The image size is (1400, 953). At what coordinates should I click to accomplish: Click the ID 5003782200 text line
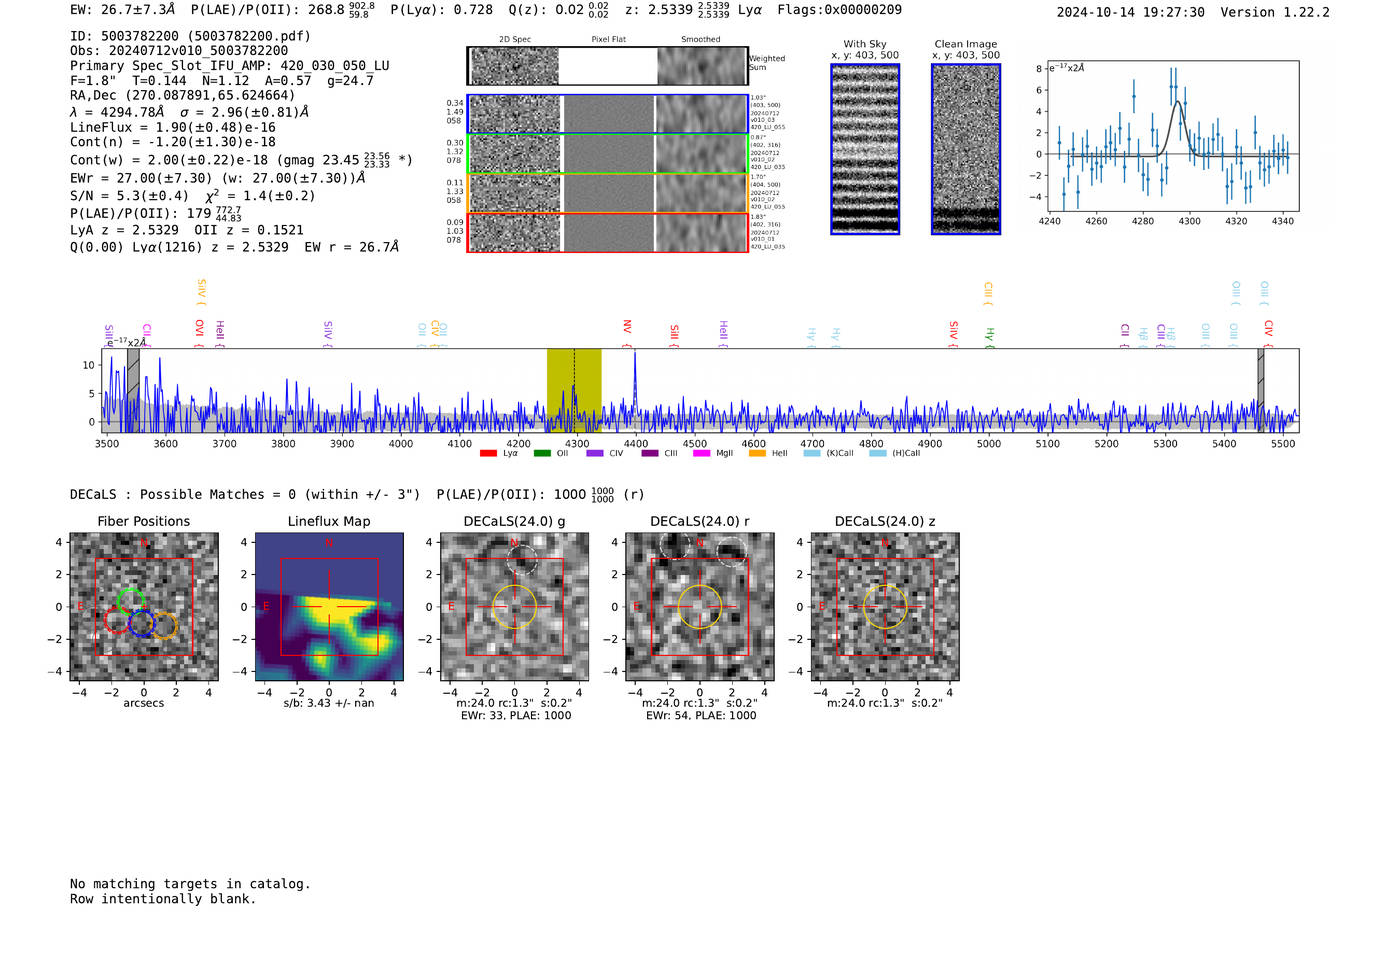pyautogui.click(x=190, y=36)
